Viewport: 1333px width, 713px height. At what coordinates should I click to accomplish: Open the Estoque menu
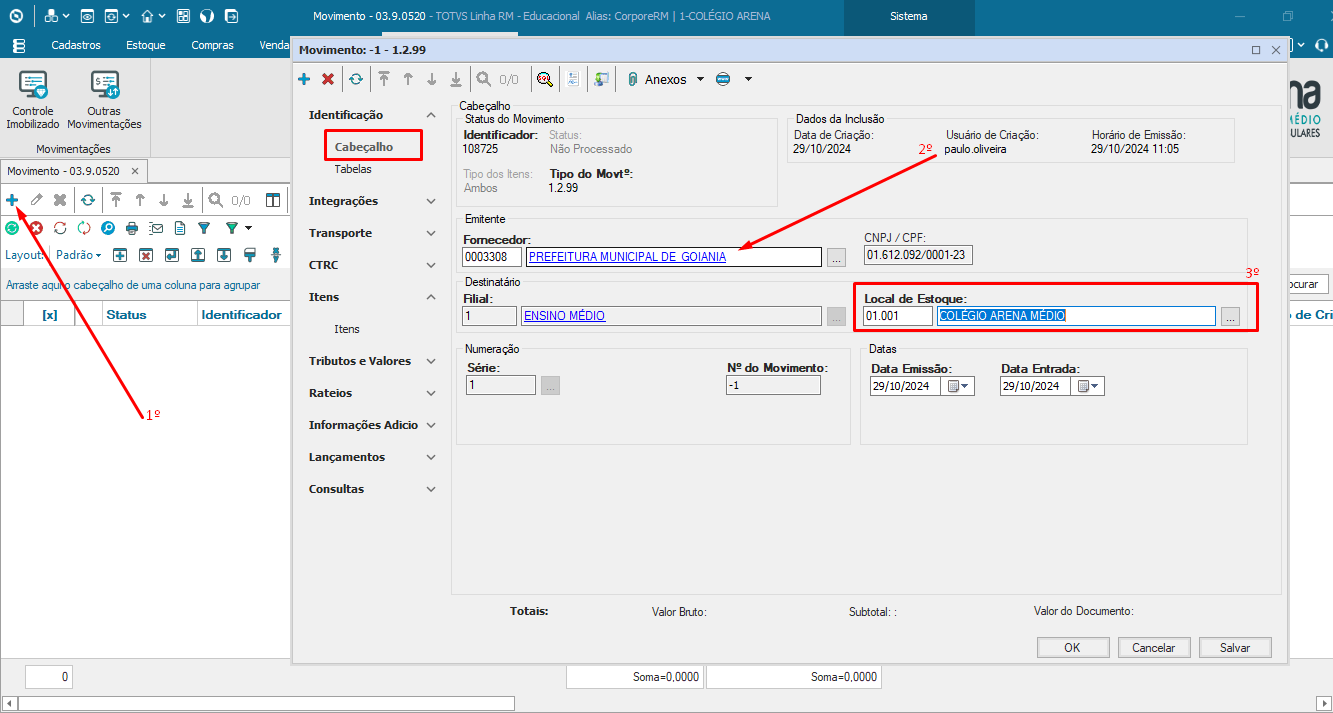pyautogui.click(x=146, y=45)
